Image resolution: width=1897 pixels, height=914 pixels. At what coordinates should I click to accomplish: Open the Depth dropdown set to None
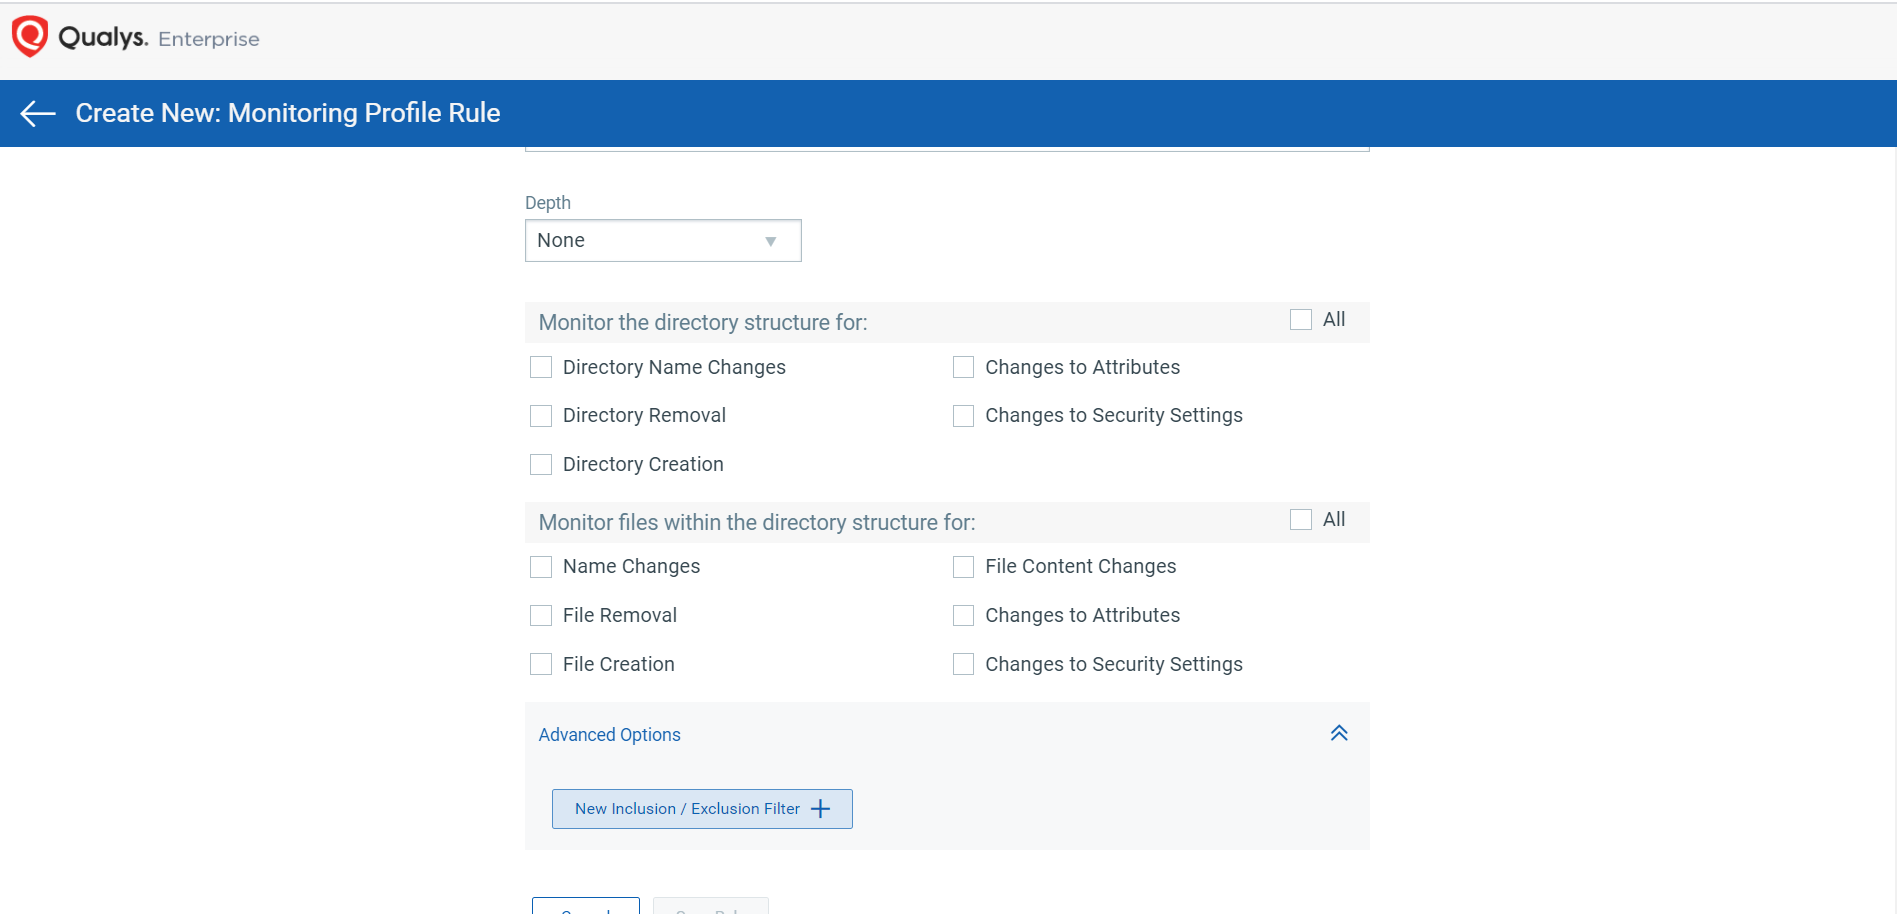[662, 241]
